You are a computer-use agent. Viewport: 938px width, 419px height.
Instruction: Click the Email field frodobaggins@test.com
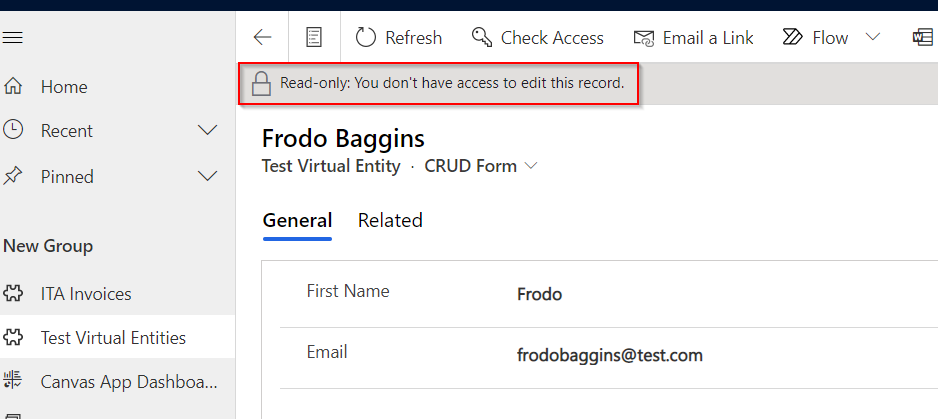[610, 356]
